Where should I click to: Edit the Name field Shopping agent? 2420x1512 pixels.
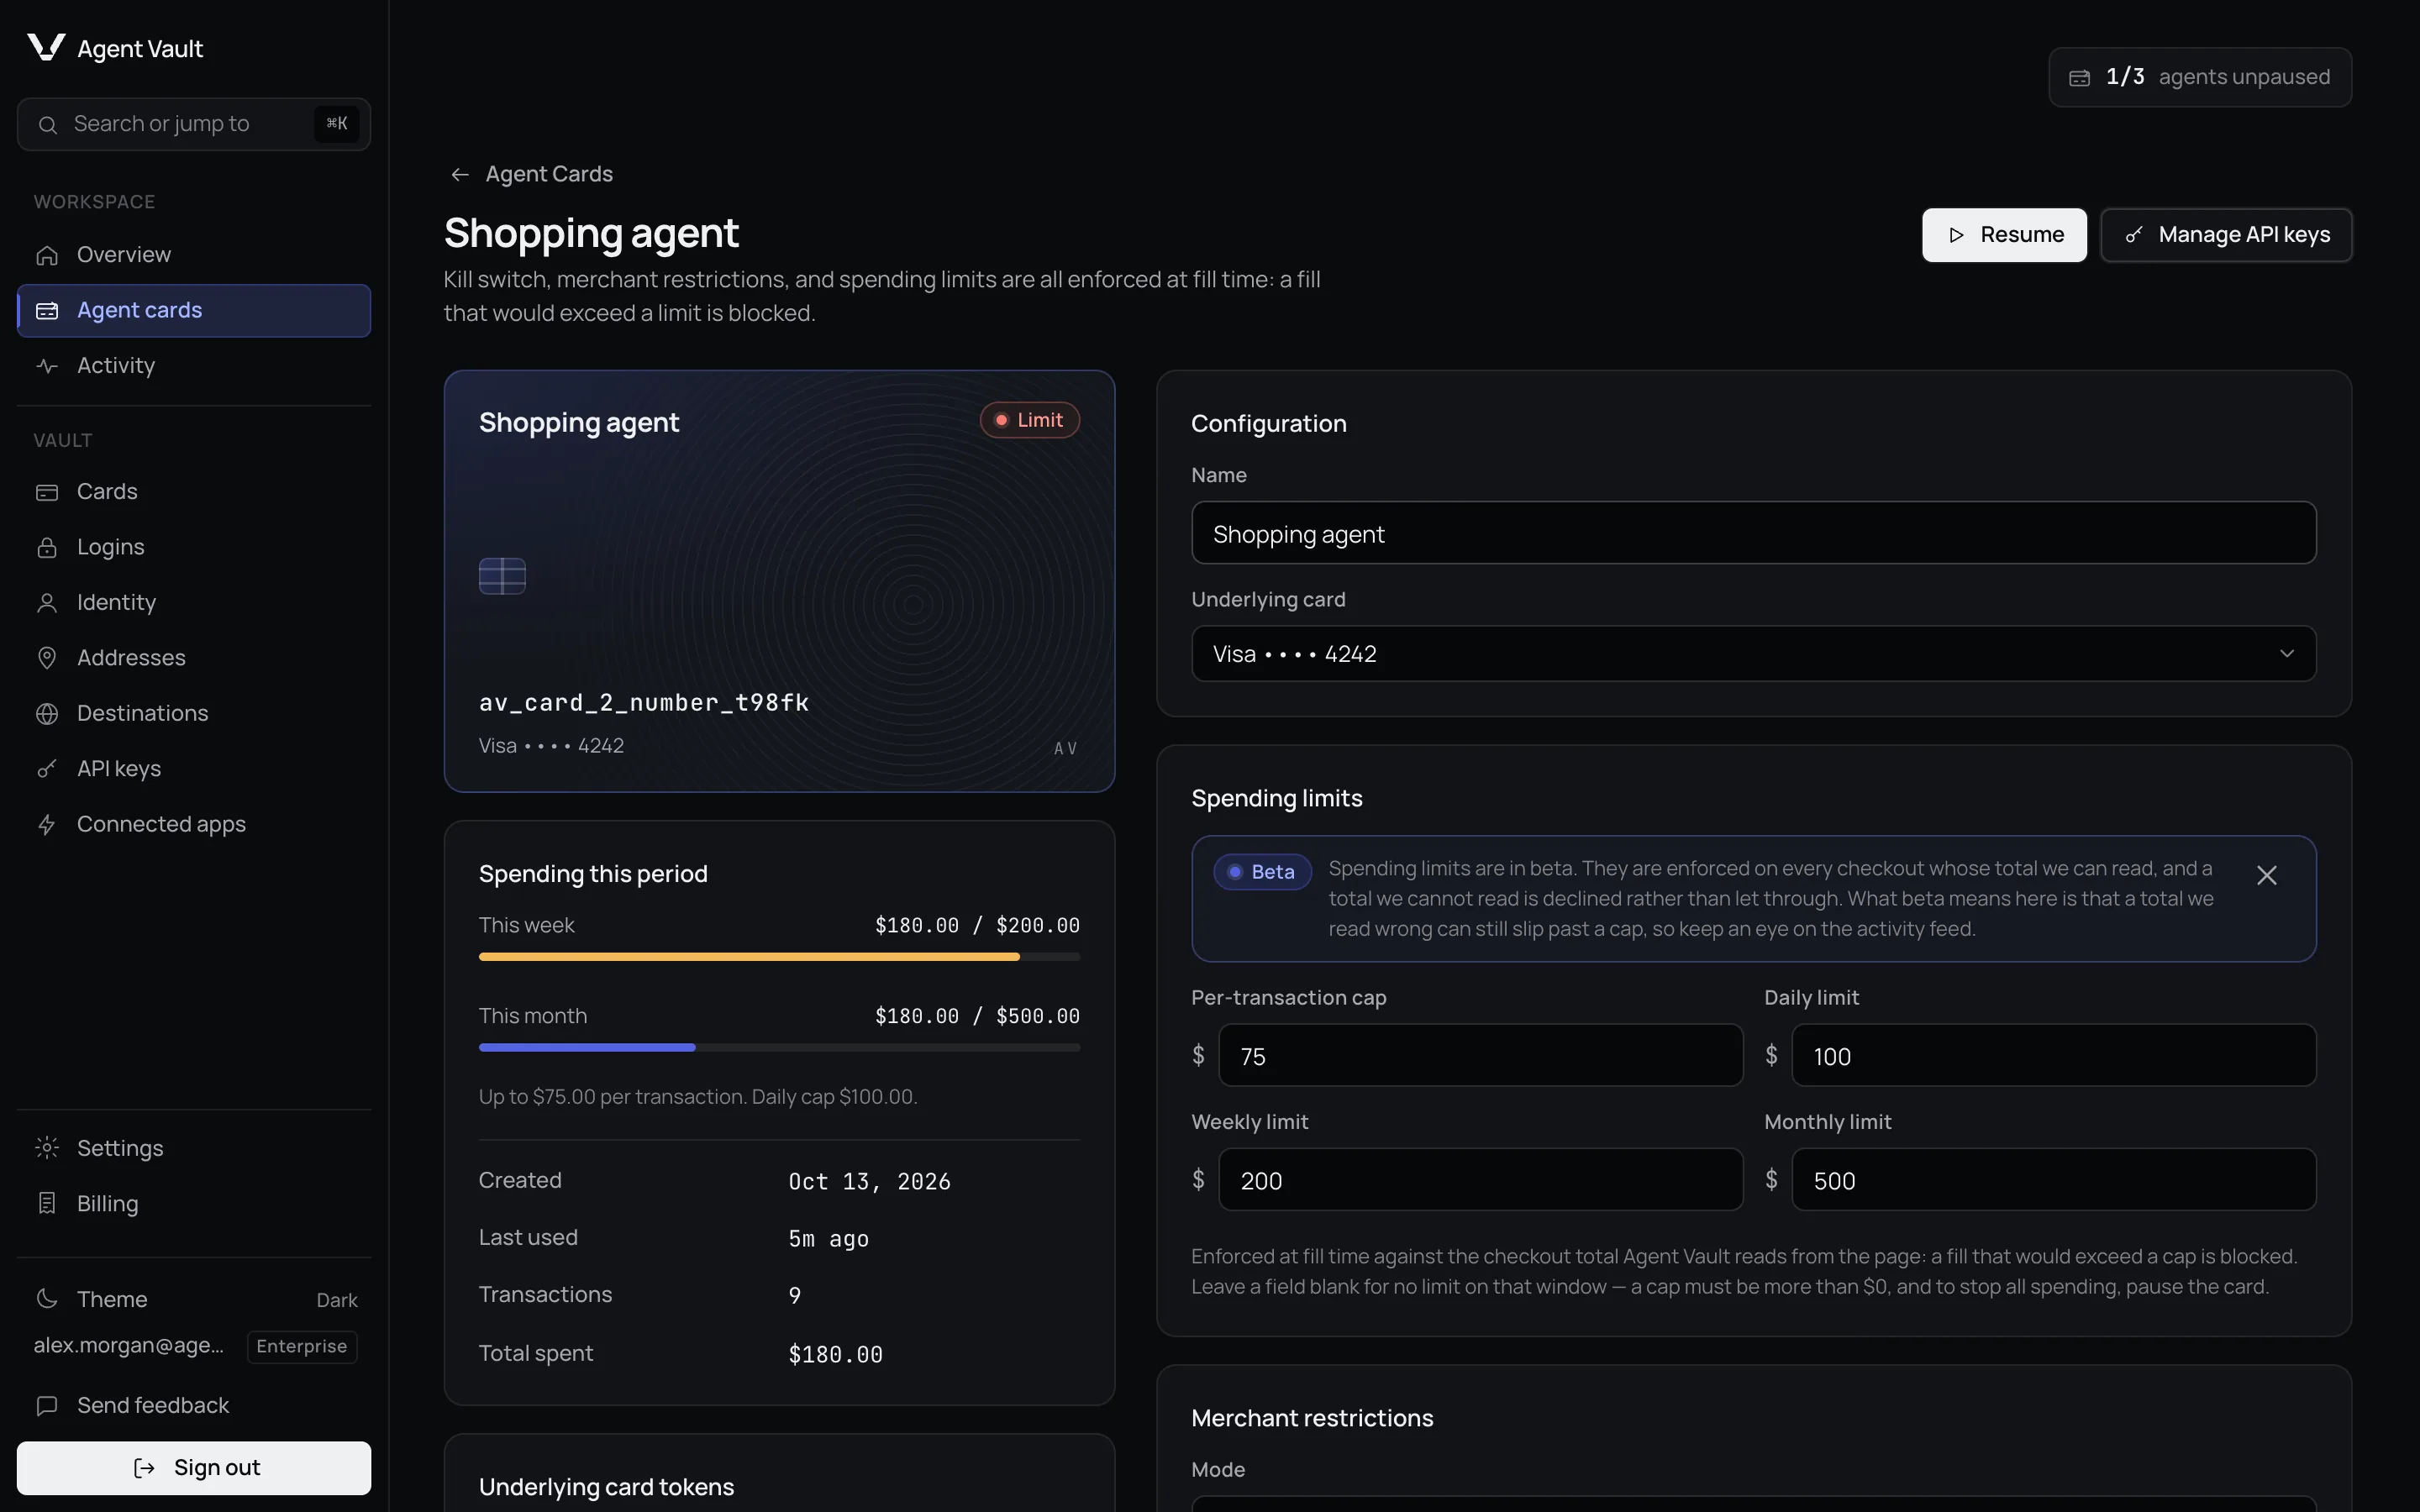coord(1753,533)
